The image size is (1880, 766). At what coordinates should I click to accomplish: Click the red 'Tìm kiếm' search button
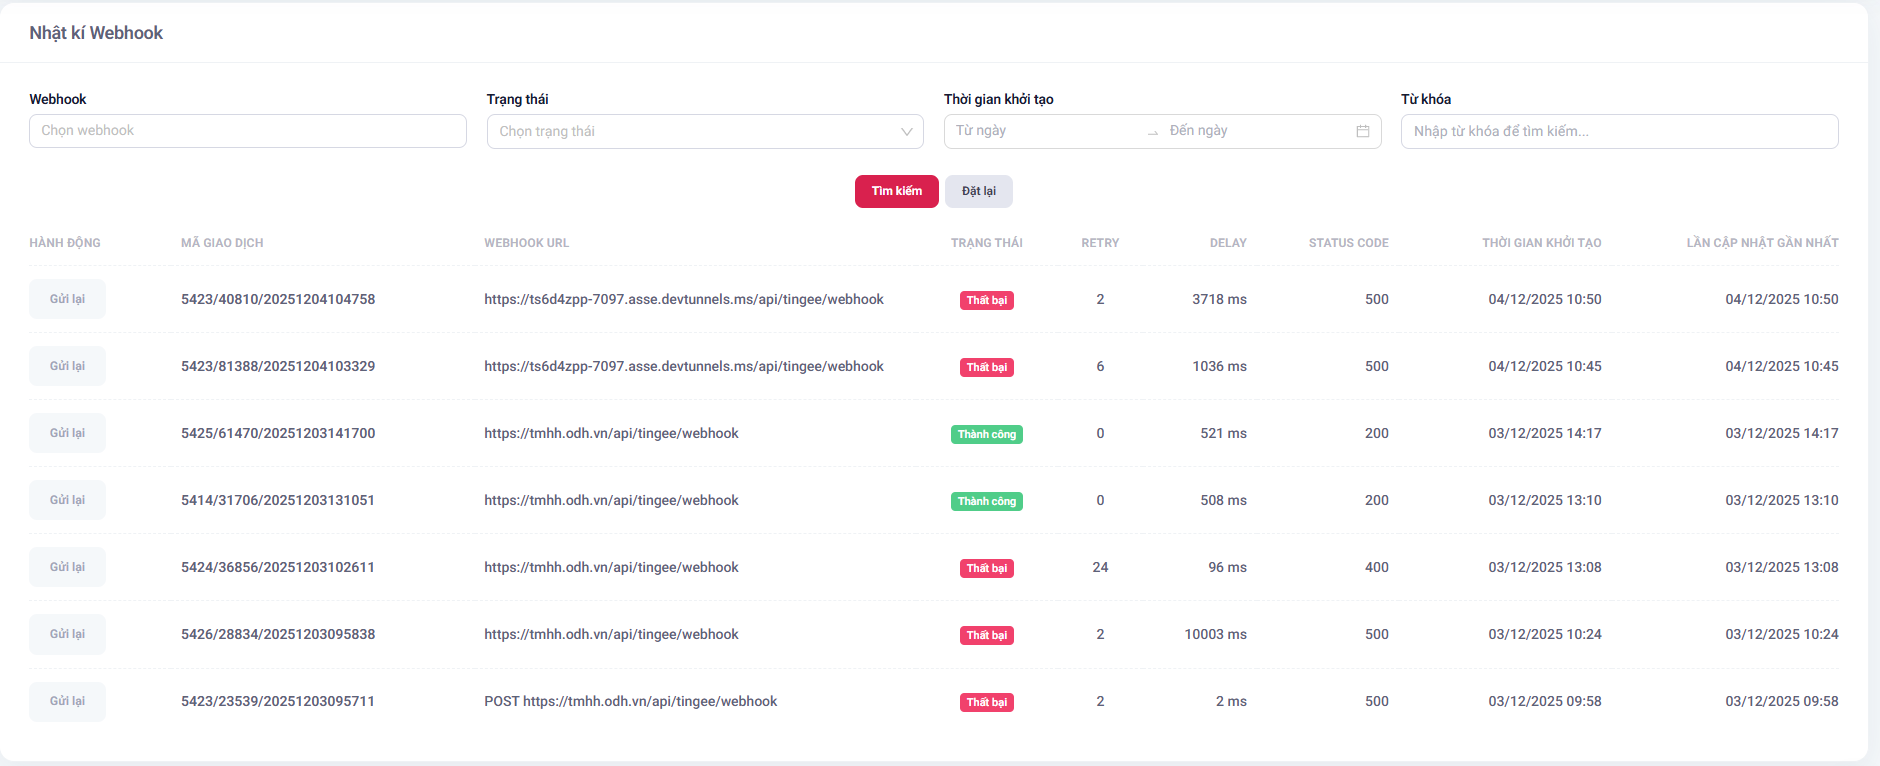[896, 191]
